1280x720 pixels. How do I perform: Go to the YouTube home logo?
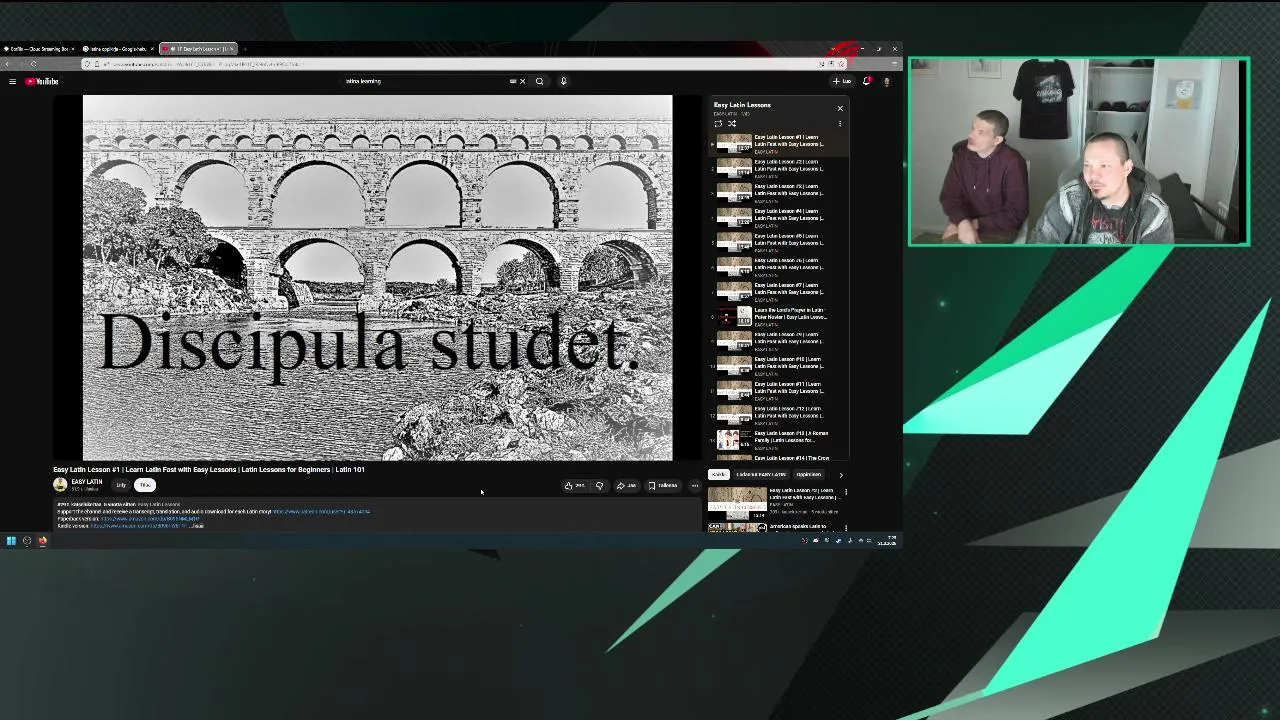[42, 81]
